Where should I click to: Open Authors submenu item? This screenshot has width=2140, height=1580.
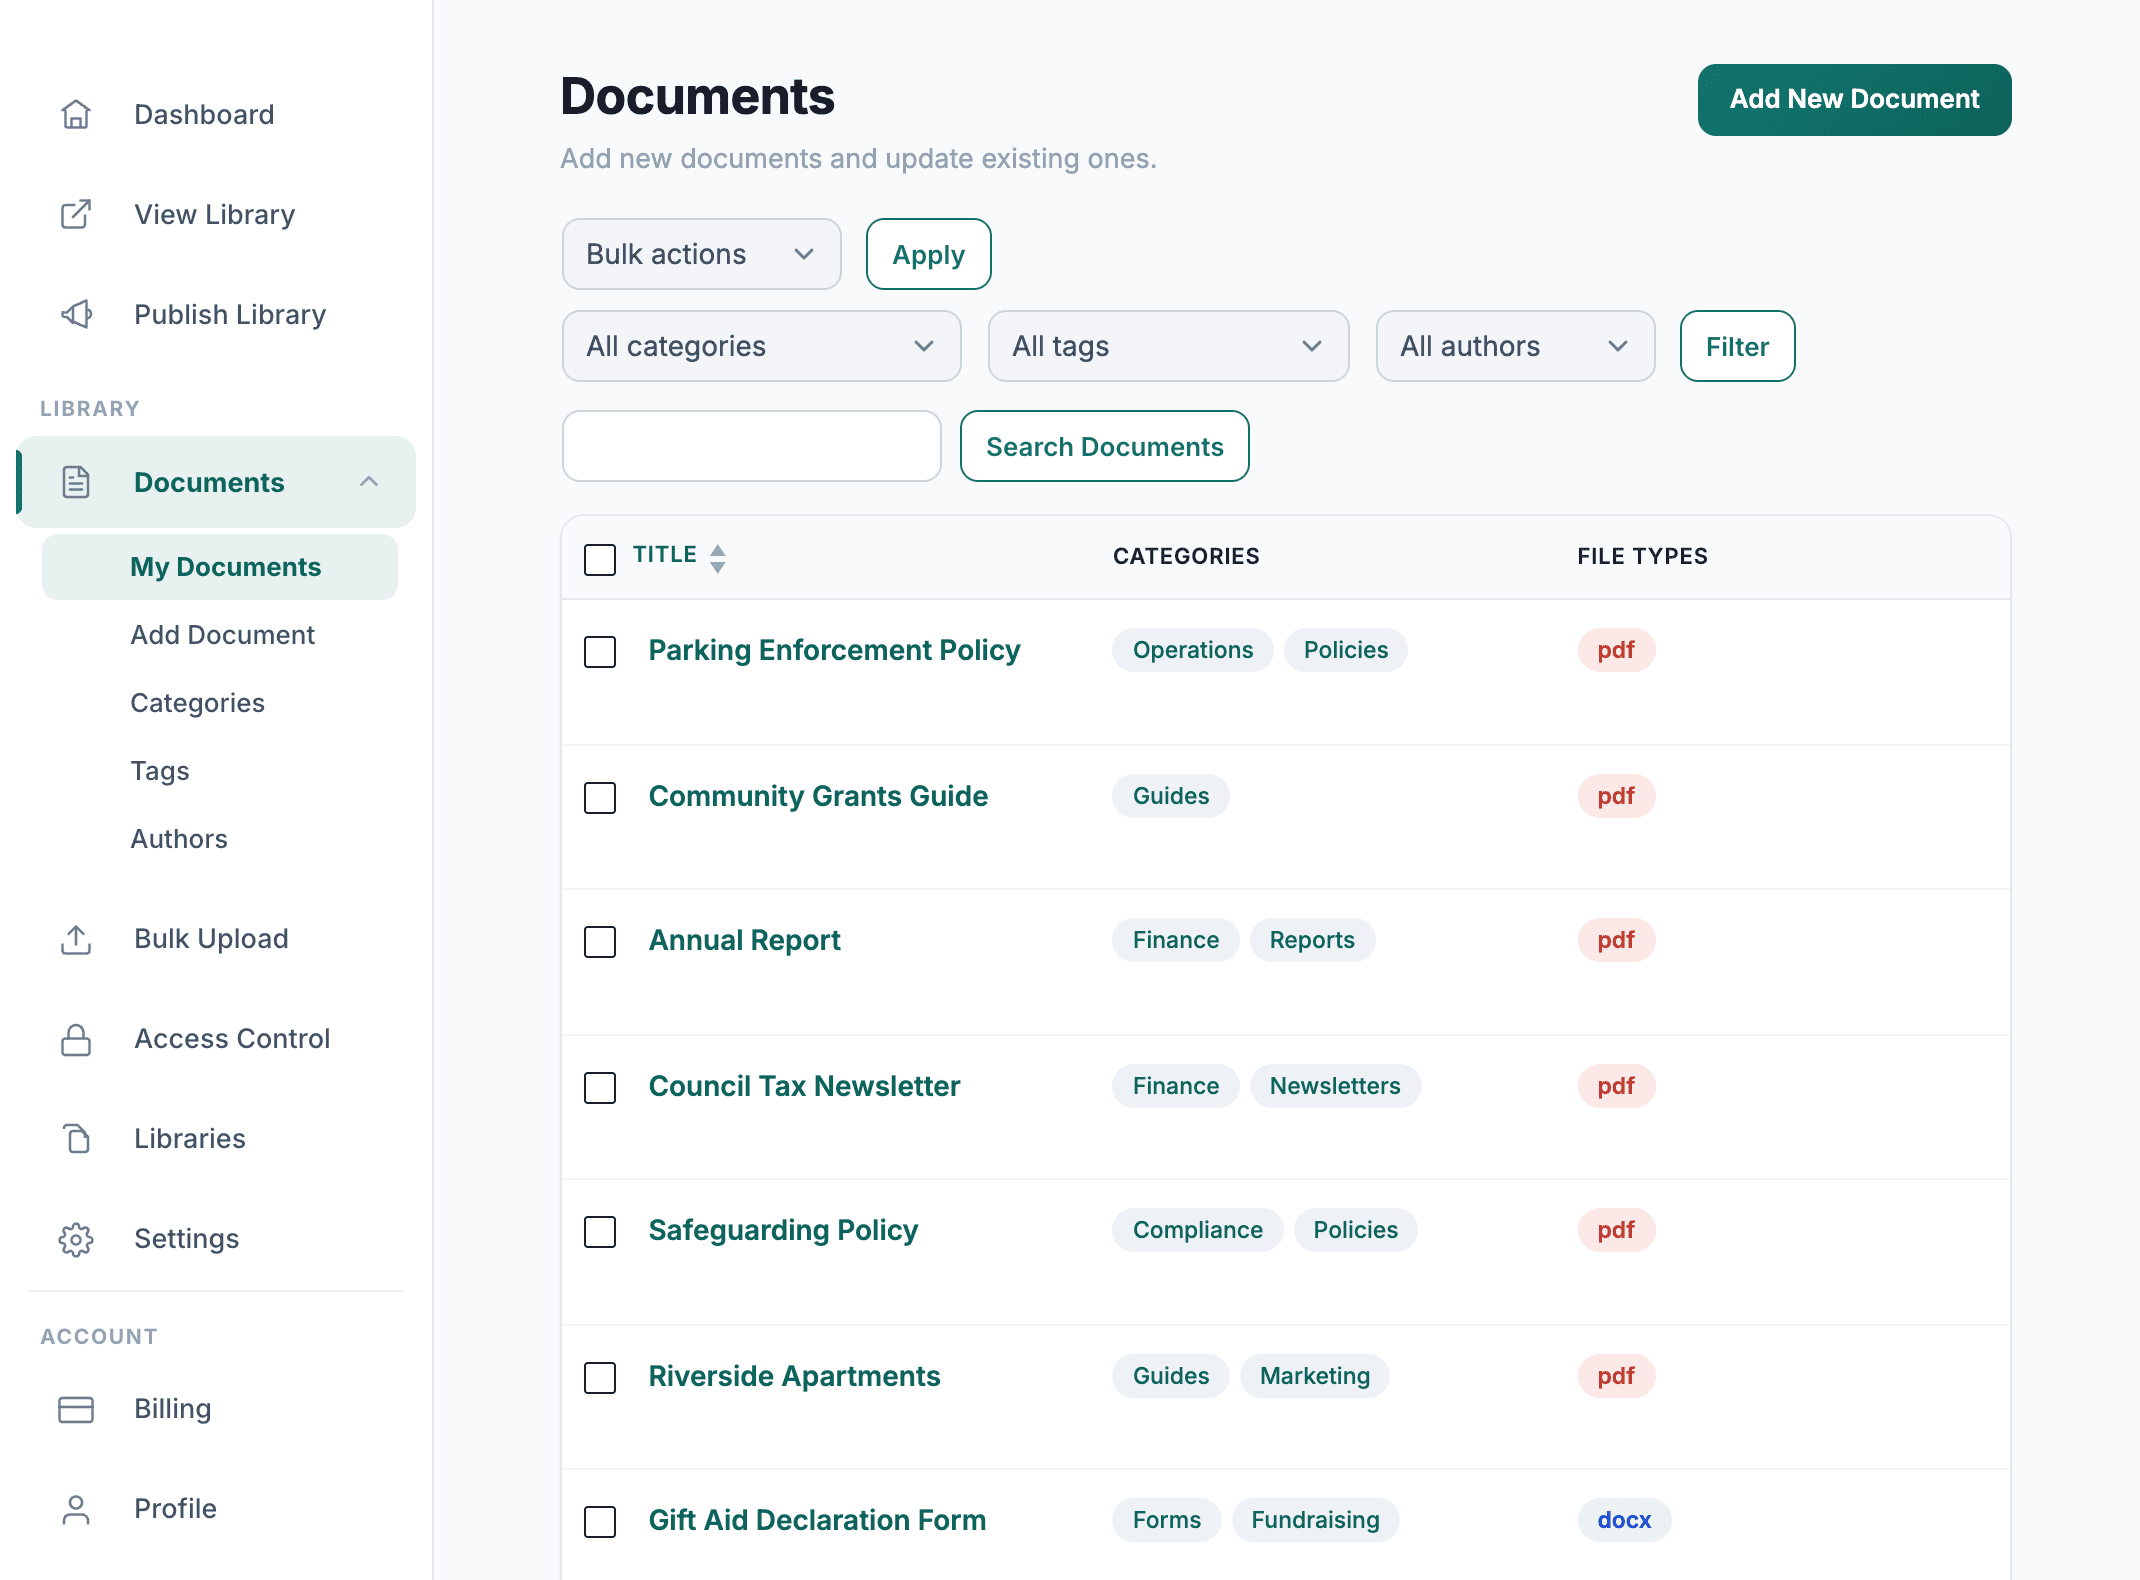tap(179, 839)
